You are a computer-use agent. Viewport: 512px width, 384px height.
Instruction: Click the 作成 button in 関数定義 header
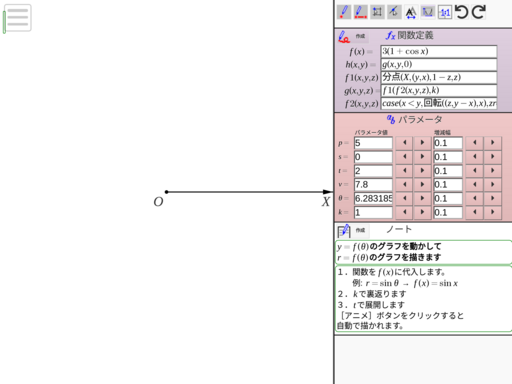point(360,36)
